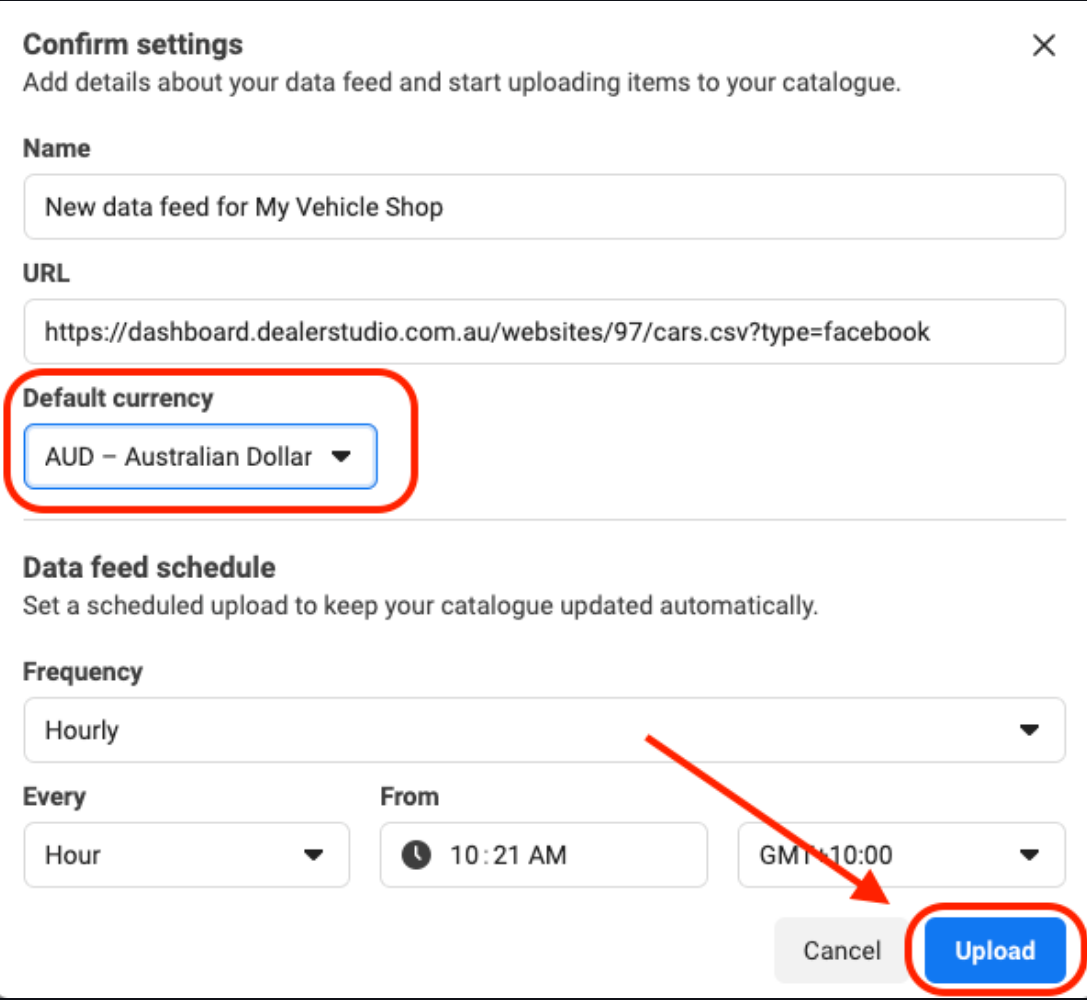This screenshot has height=1000, width=1087.
Task: Click the clock icon in From field
Action: point(416,855)
